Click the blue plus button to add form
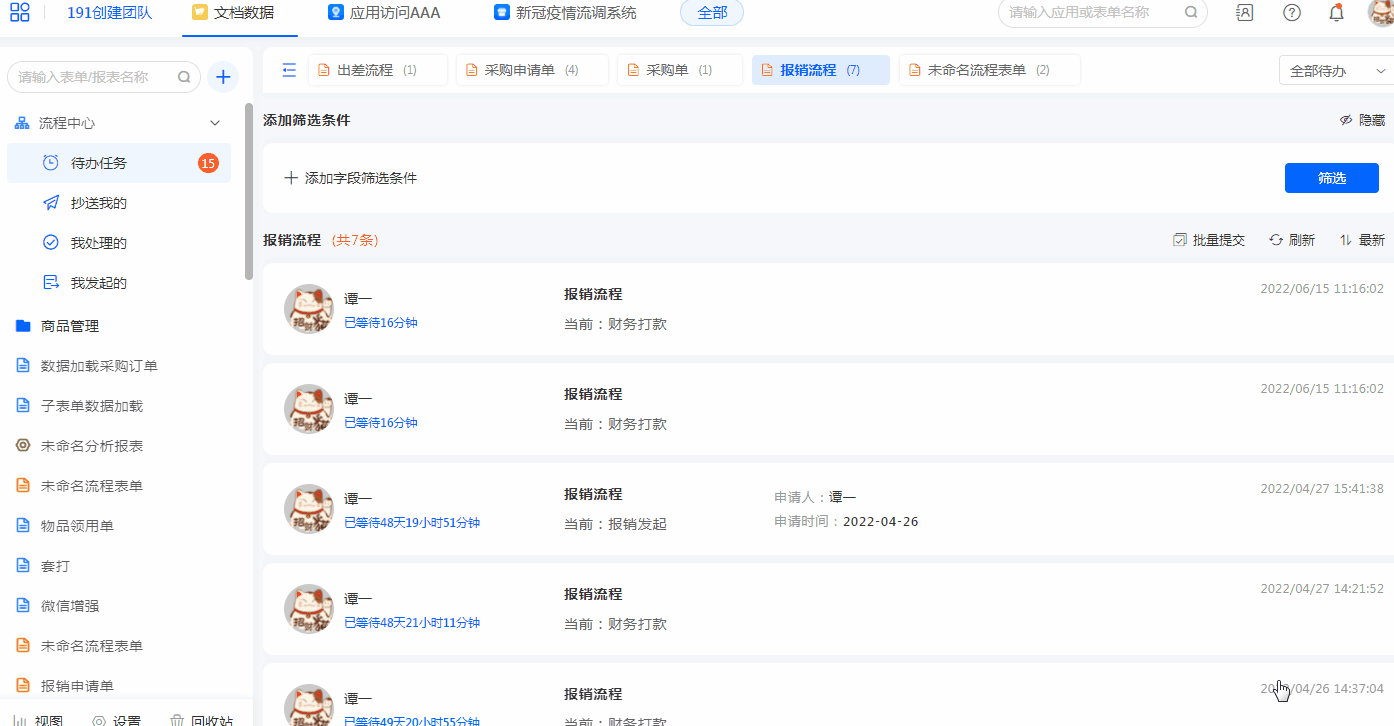The image size is (1394, 726). coord(223,77)
